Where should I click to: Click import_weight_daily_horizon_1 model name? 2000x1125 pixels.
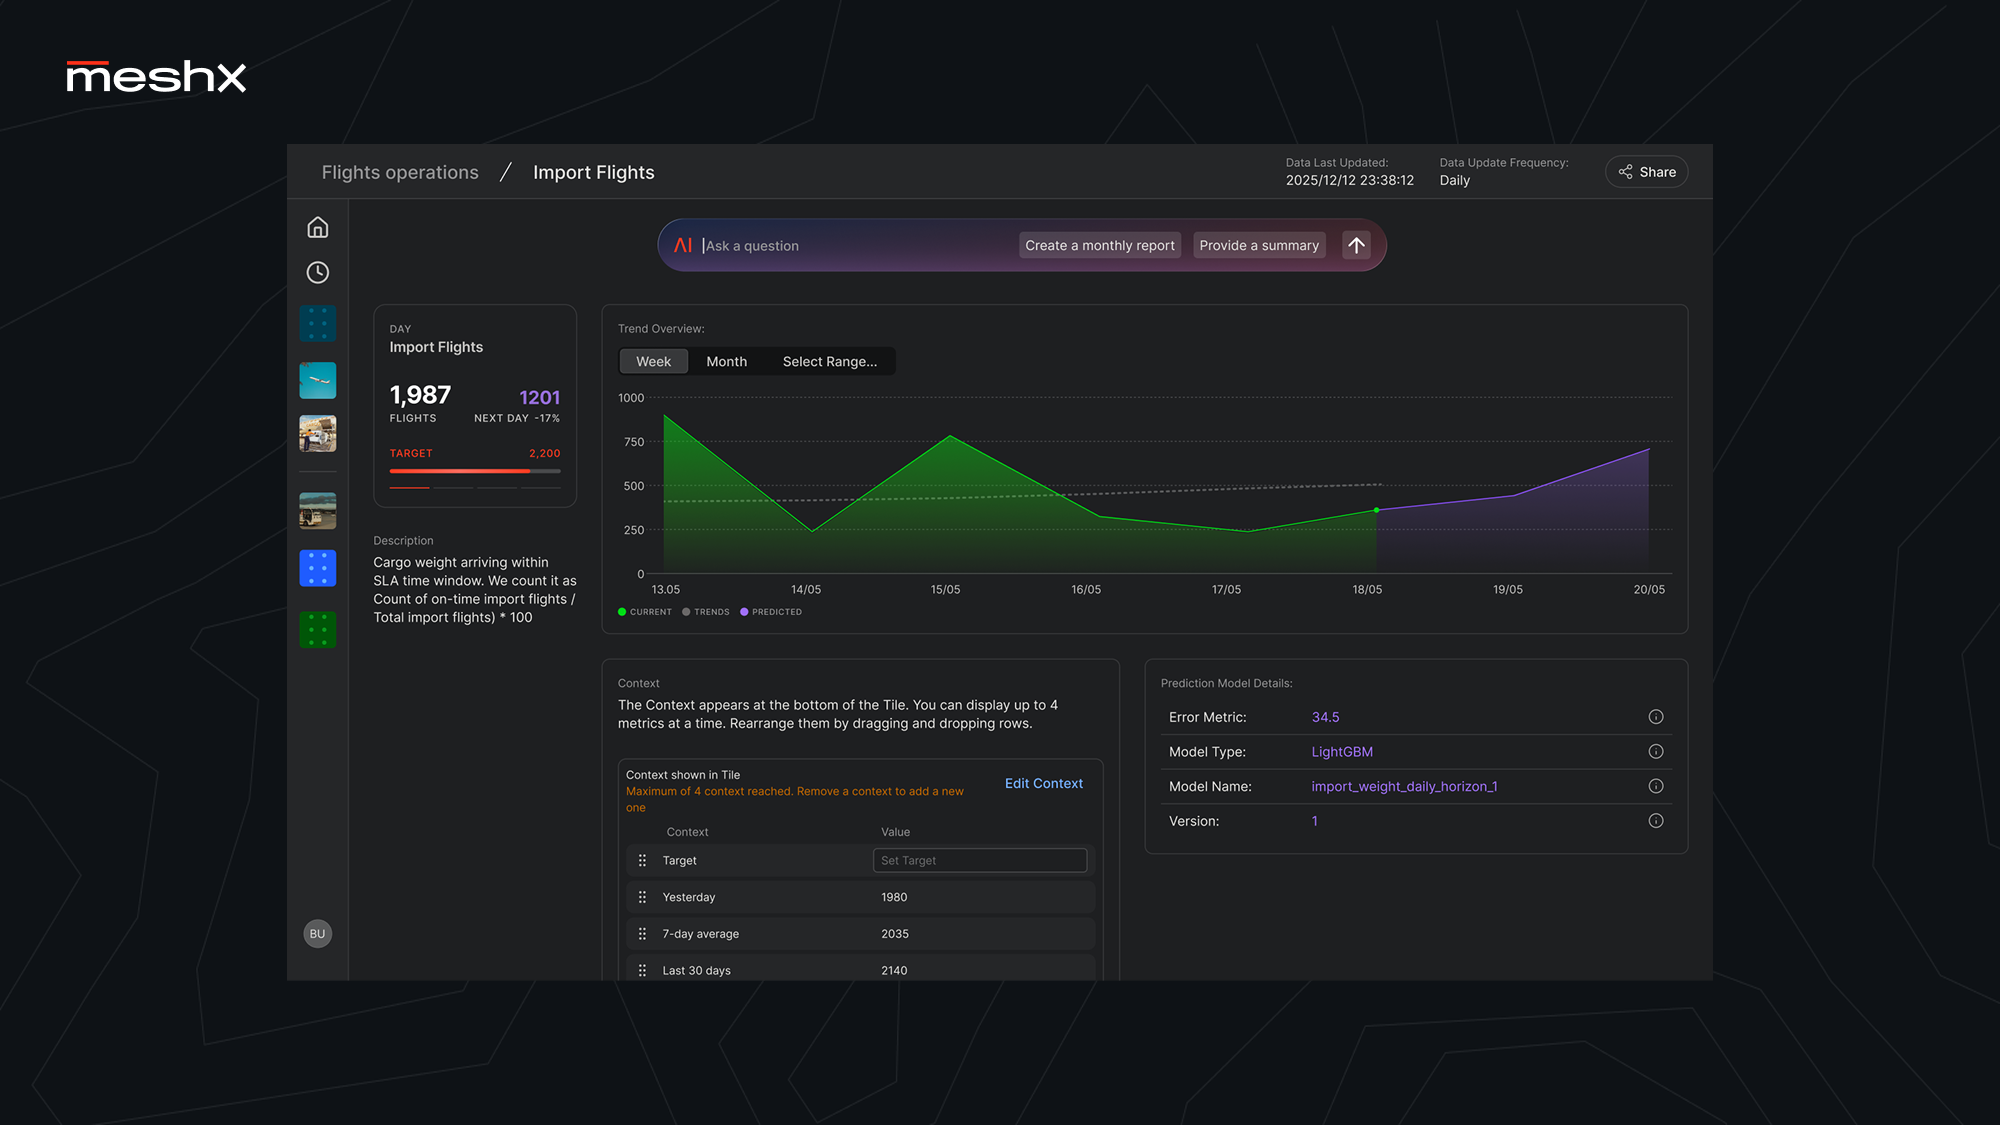pyautogui.click(x=1404, y=786)
